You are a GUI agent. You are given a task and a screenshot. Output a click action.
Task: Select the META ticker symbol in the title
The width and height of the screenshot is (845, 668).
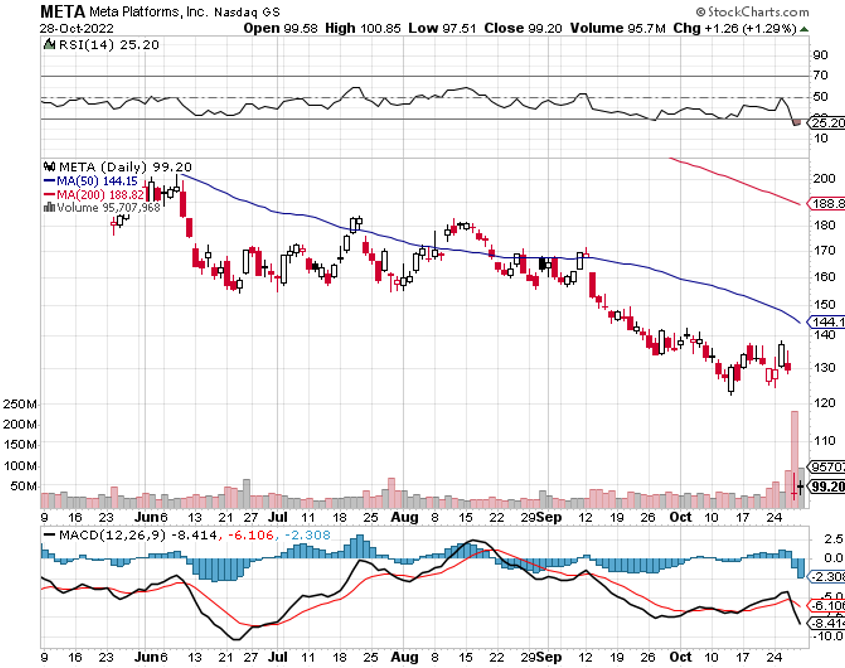[x=63, y=11]
